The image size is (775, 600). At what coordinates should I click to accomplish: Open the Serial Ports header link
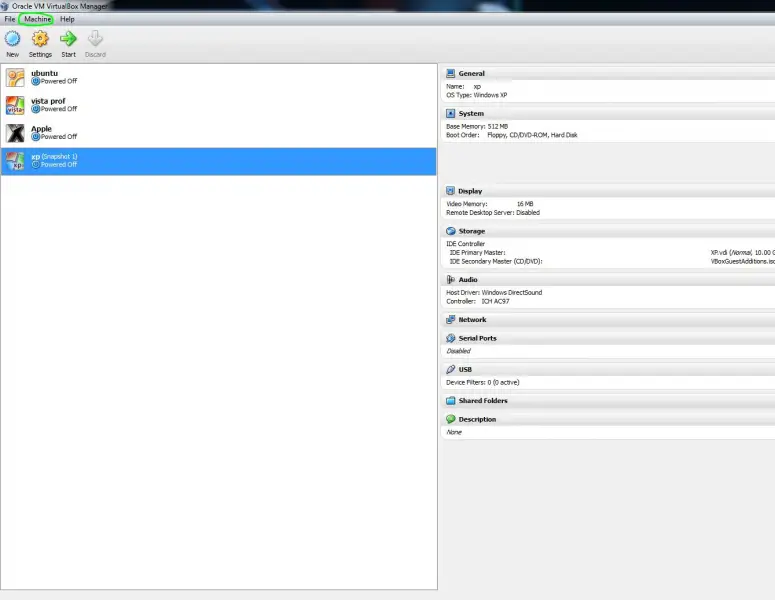477,338
